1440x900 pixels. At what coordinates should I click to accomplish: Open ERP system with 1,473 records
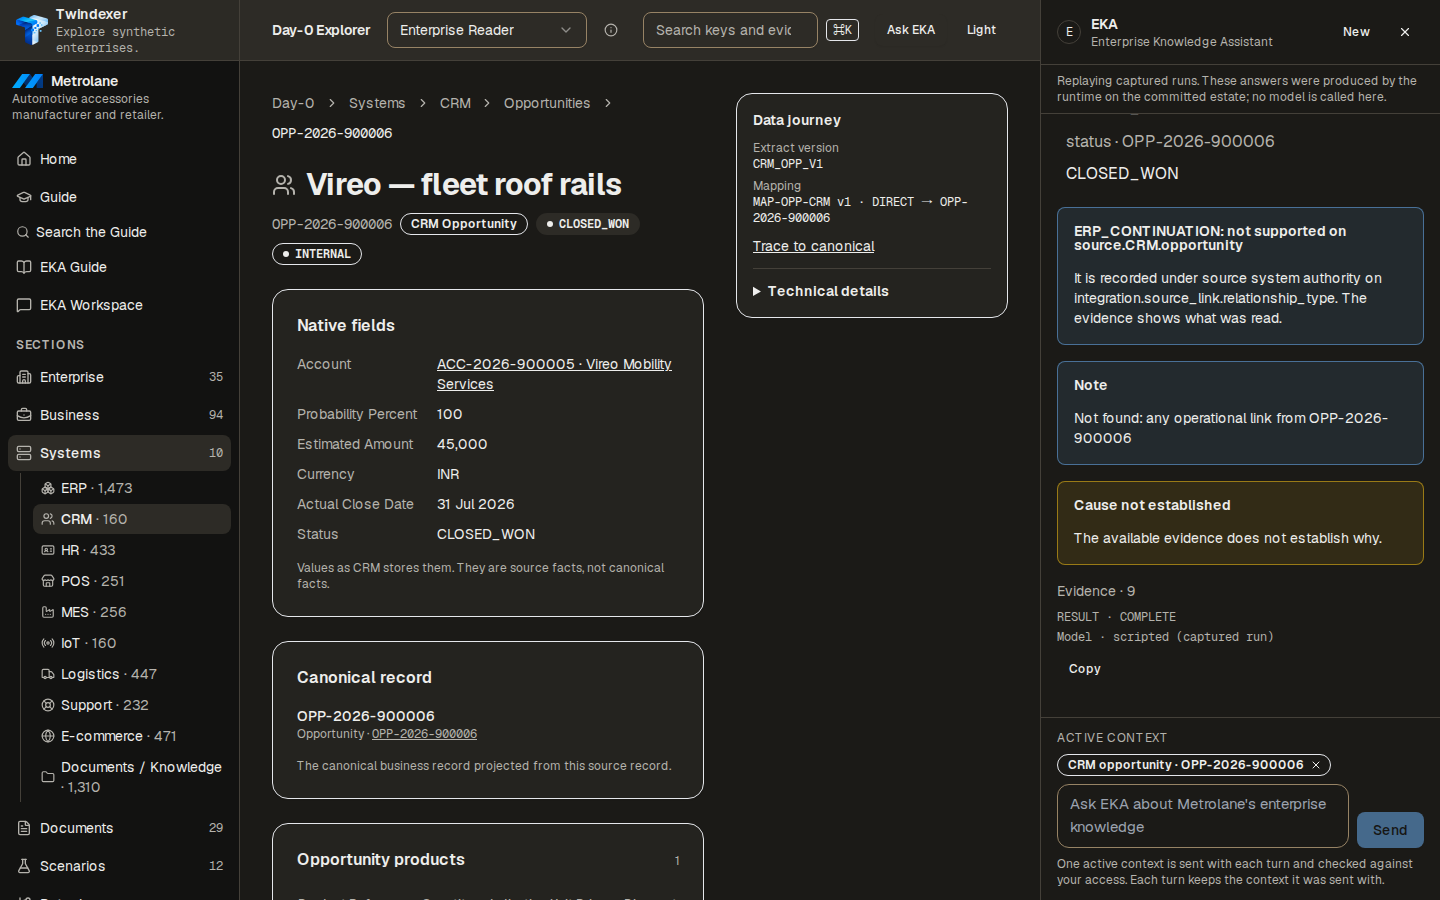[132, 488]
